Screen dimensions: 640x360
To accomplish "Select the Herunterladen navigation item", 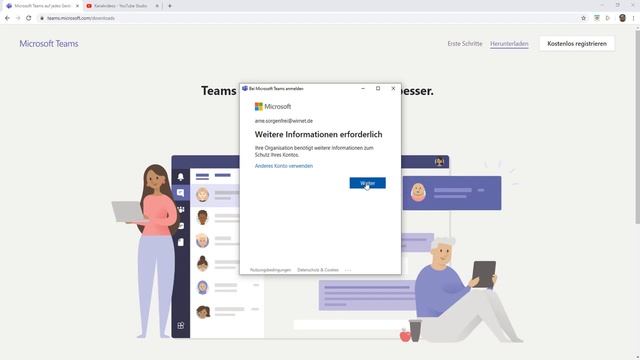I will click(509, 44).
